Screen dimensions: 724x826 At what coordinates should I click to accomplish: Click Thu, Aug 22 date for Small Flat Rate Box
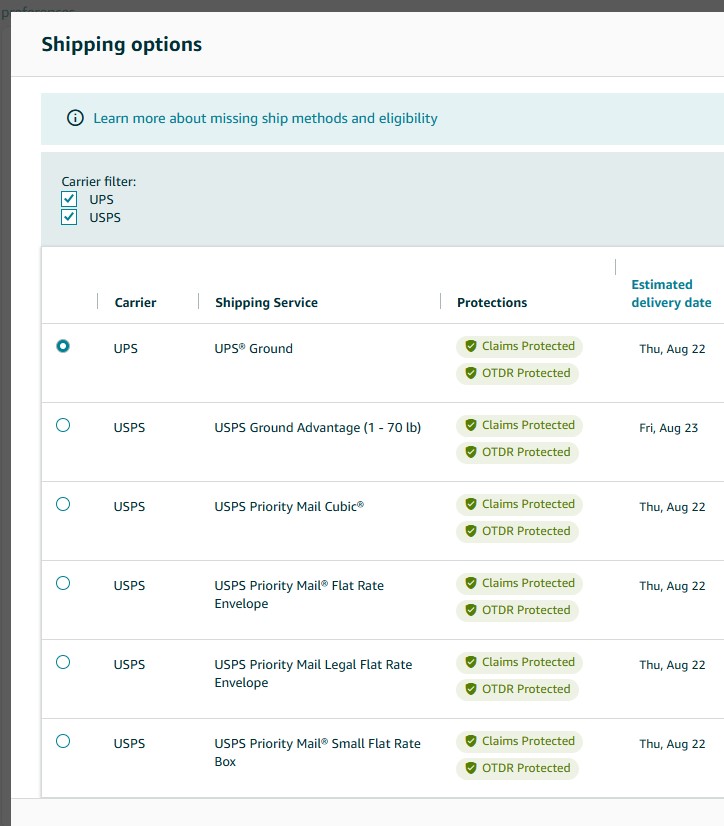click(x=672, y=744)
